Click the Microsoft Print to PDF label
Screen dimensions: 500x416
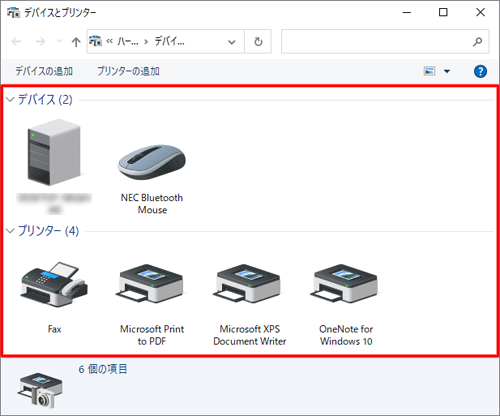(152, 335)
